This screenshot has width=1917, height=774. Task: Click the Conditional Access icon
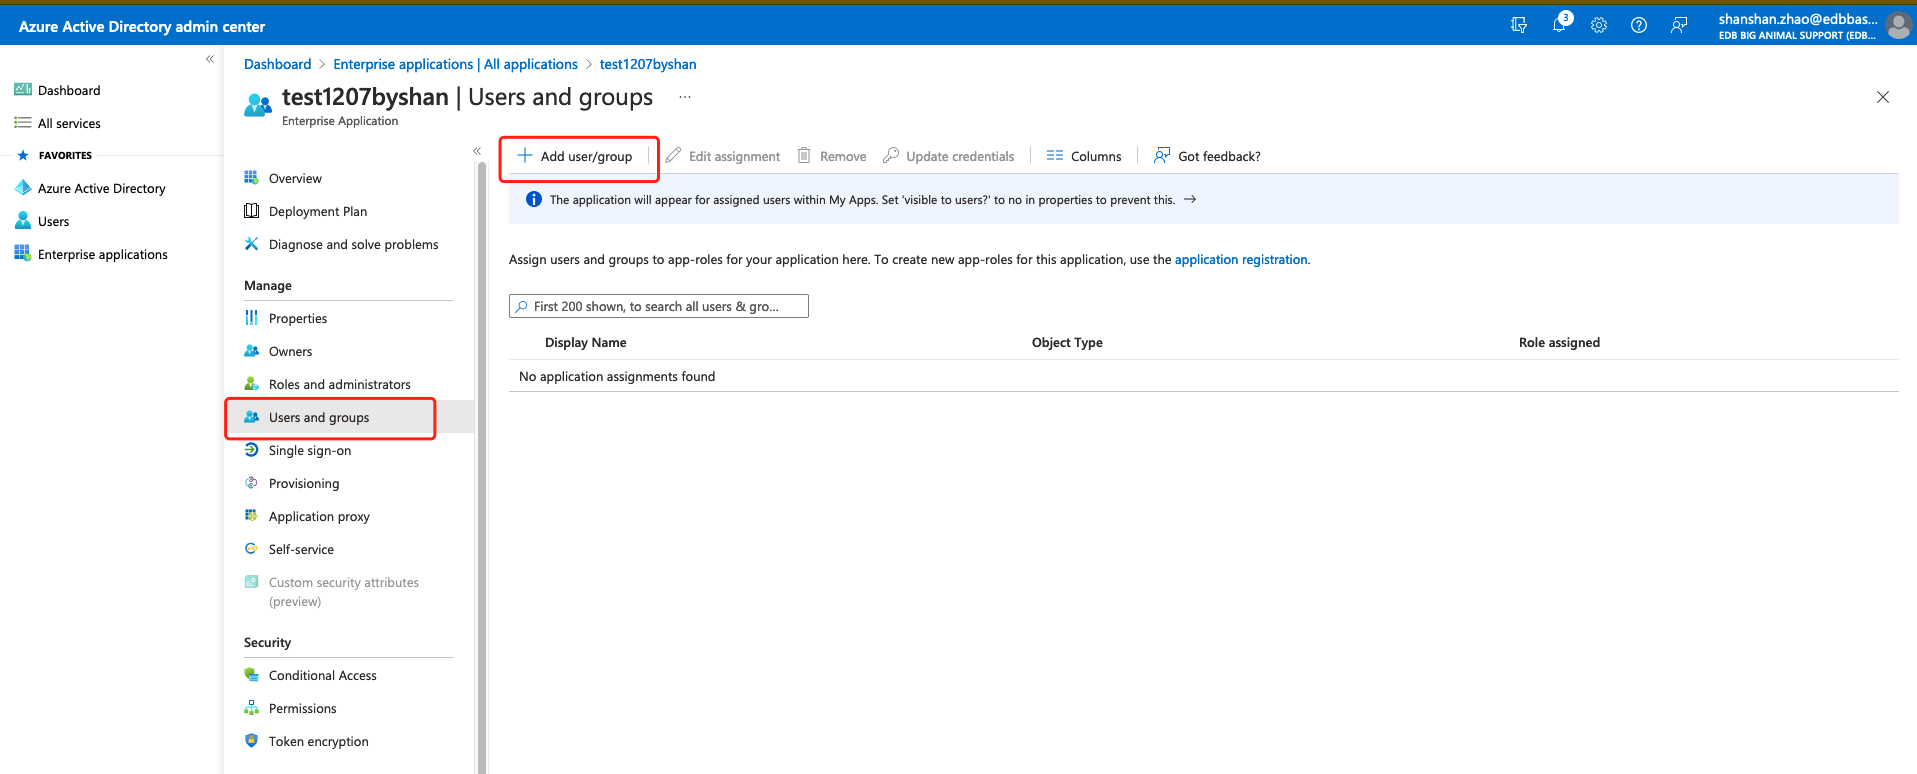(251, 675)
